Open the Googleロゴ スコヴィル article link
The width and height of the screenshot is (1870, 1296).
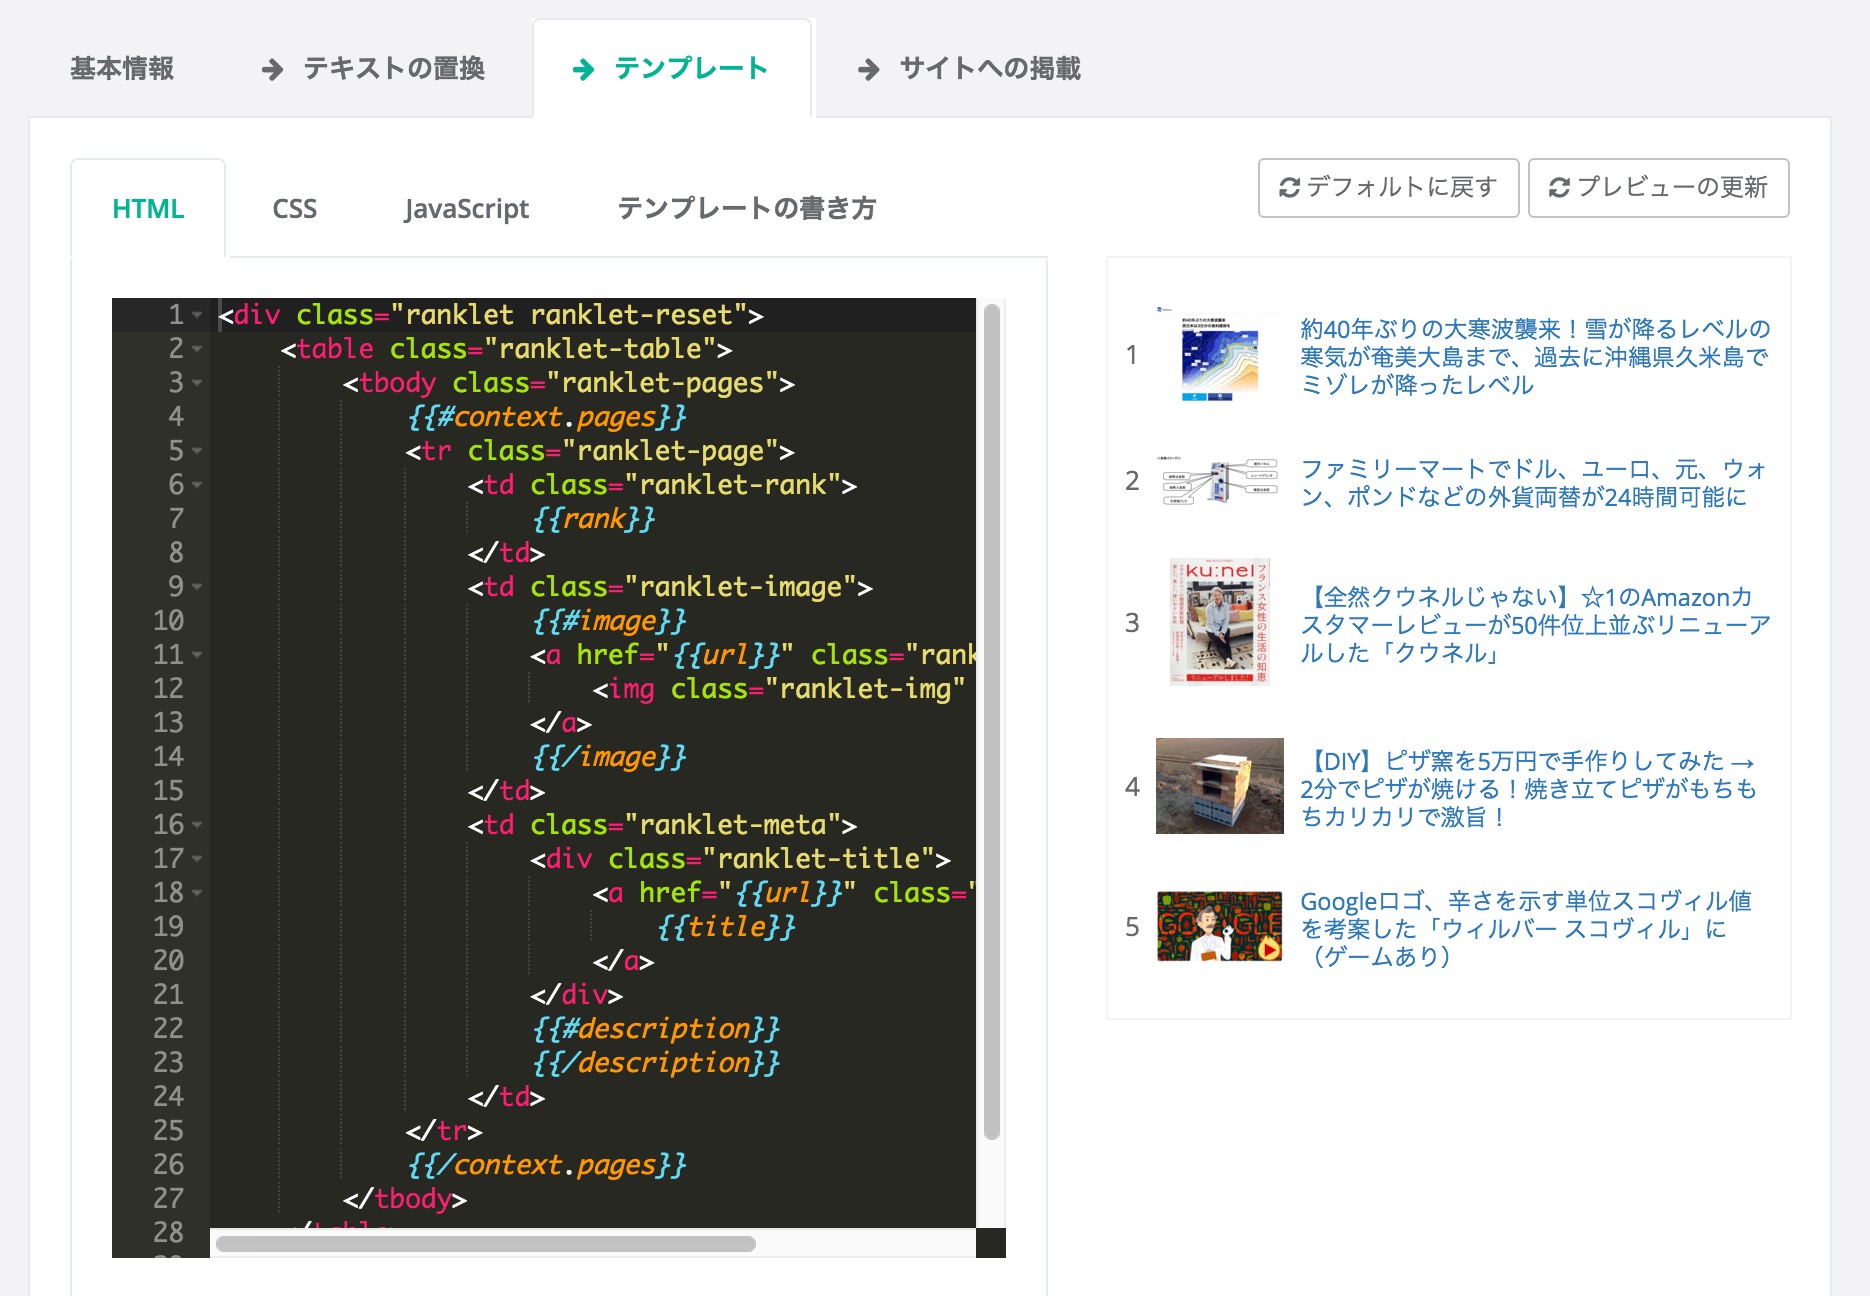point(1526,929)
